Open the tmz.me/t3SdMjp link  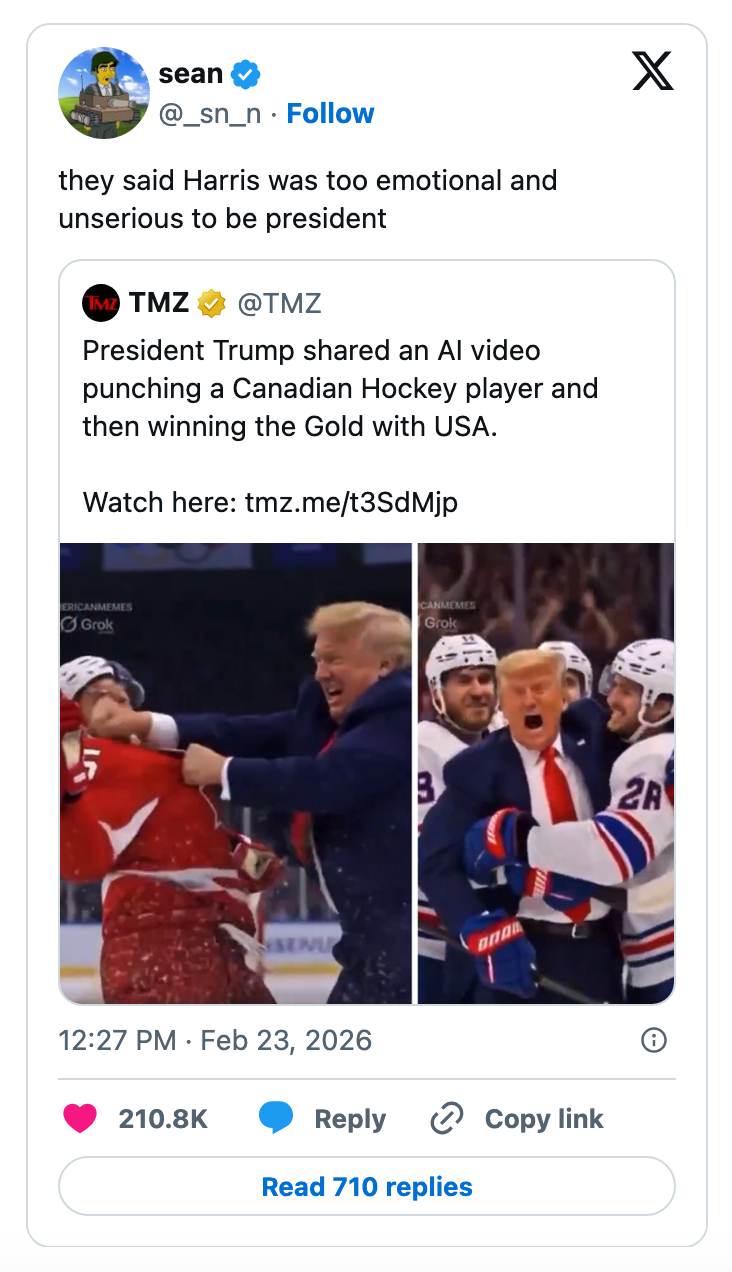coord(351,501)
